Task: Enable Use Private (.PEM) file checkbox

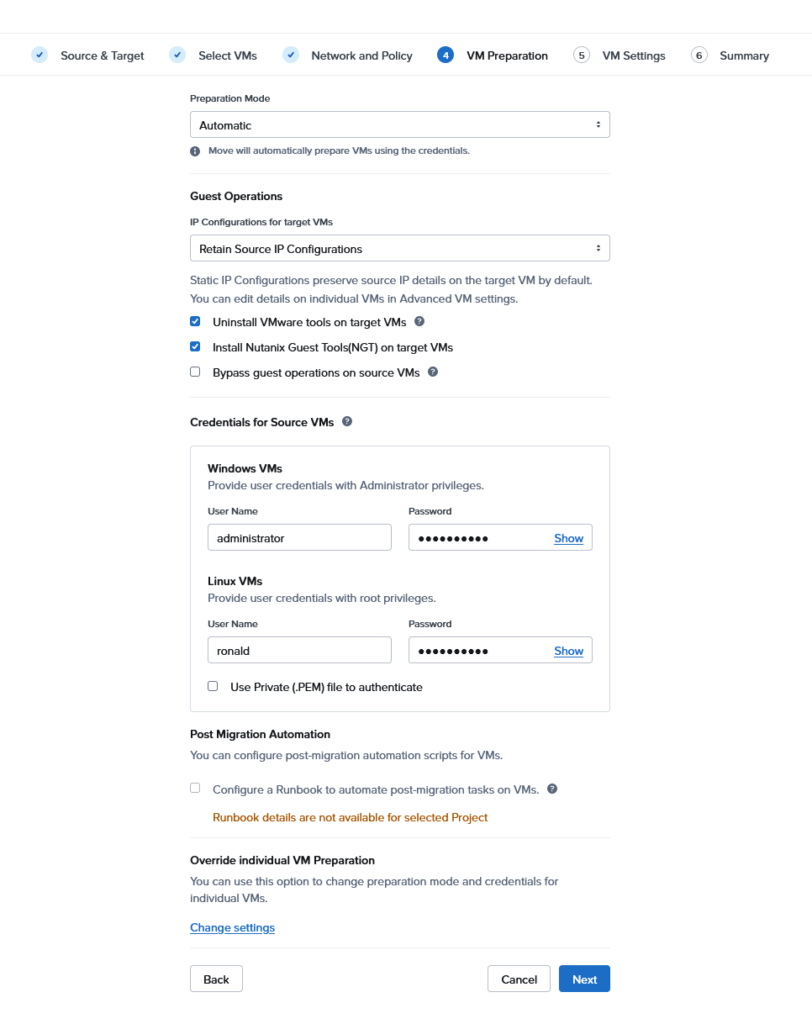Action: 212,687
